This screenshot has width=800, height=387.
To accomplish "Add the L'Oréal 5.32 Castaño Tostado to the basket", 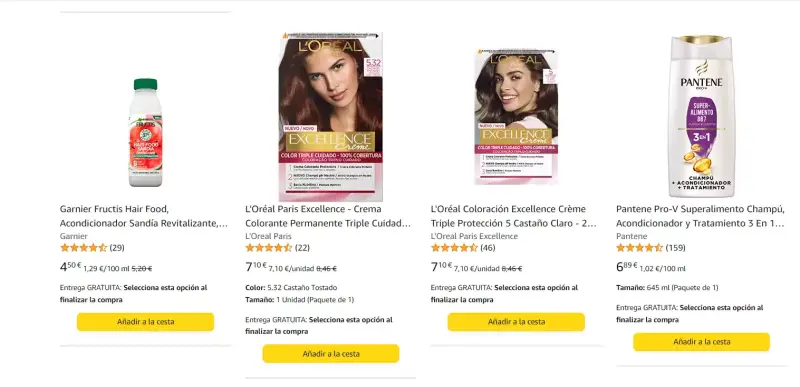I will pos(331,353).
